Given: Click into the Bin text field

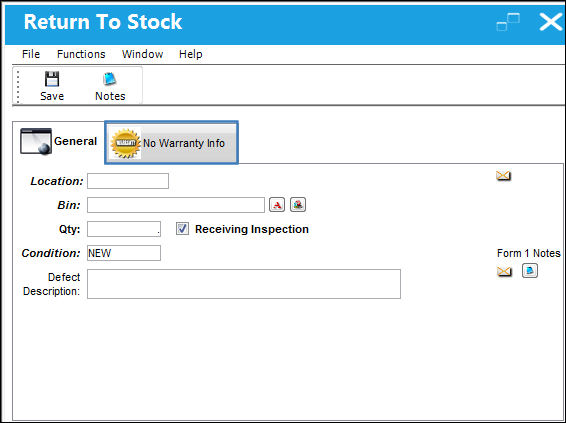Looking at the screenshot, I should click(176, 205).
